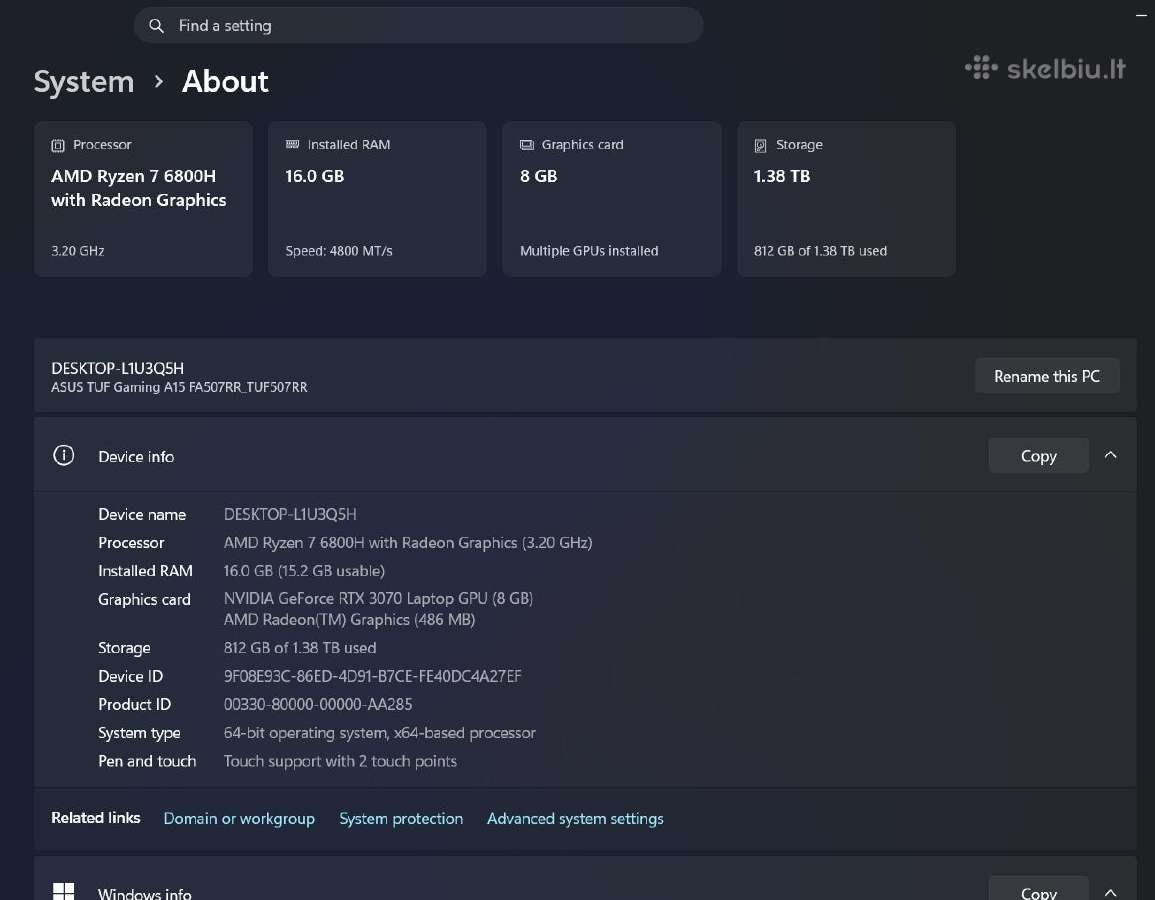This screenshot has height=900, width=1155.
Task: Click the DESKTOP-L1U3Q5H PC name header
Action: coord(118,368)
